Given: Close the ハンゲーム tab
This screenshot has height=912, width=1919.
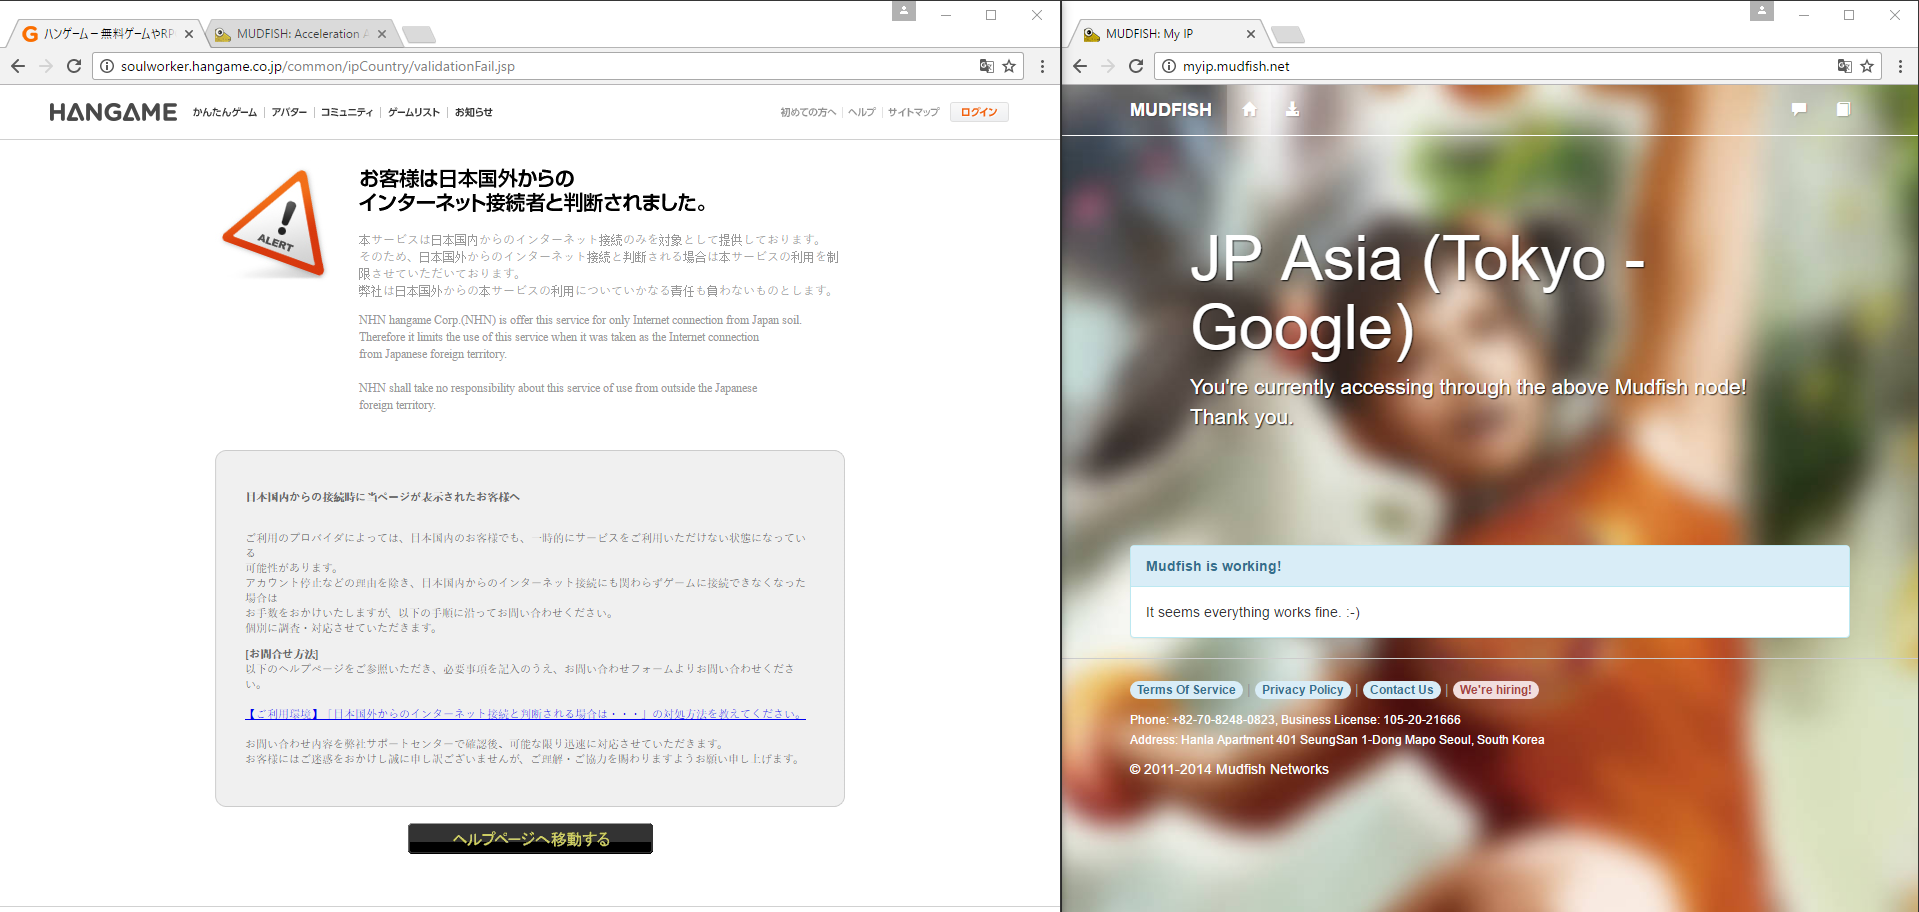Looking at the screenshot, I should [x=189, y=34].
